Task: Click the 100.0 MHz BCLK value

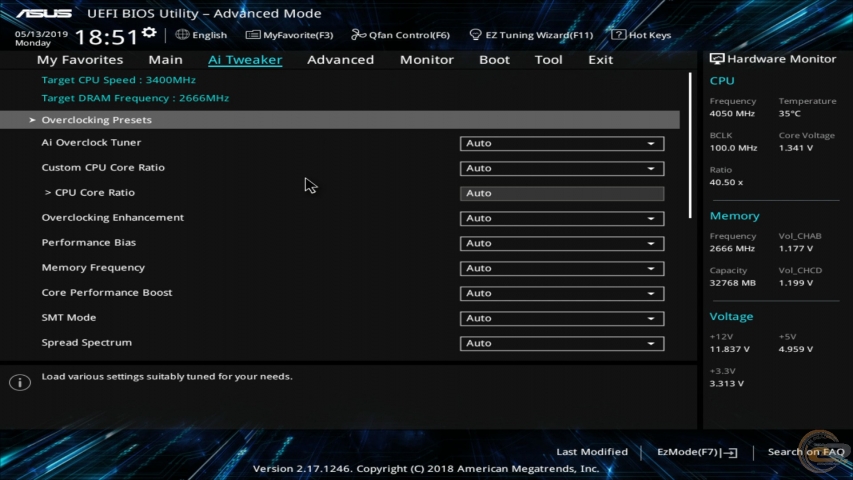Action: [x=733, y=148]
